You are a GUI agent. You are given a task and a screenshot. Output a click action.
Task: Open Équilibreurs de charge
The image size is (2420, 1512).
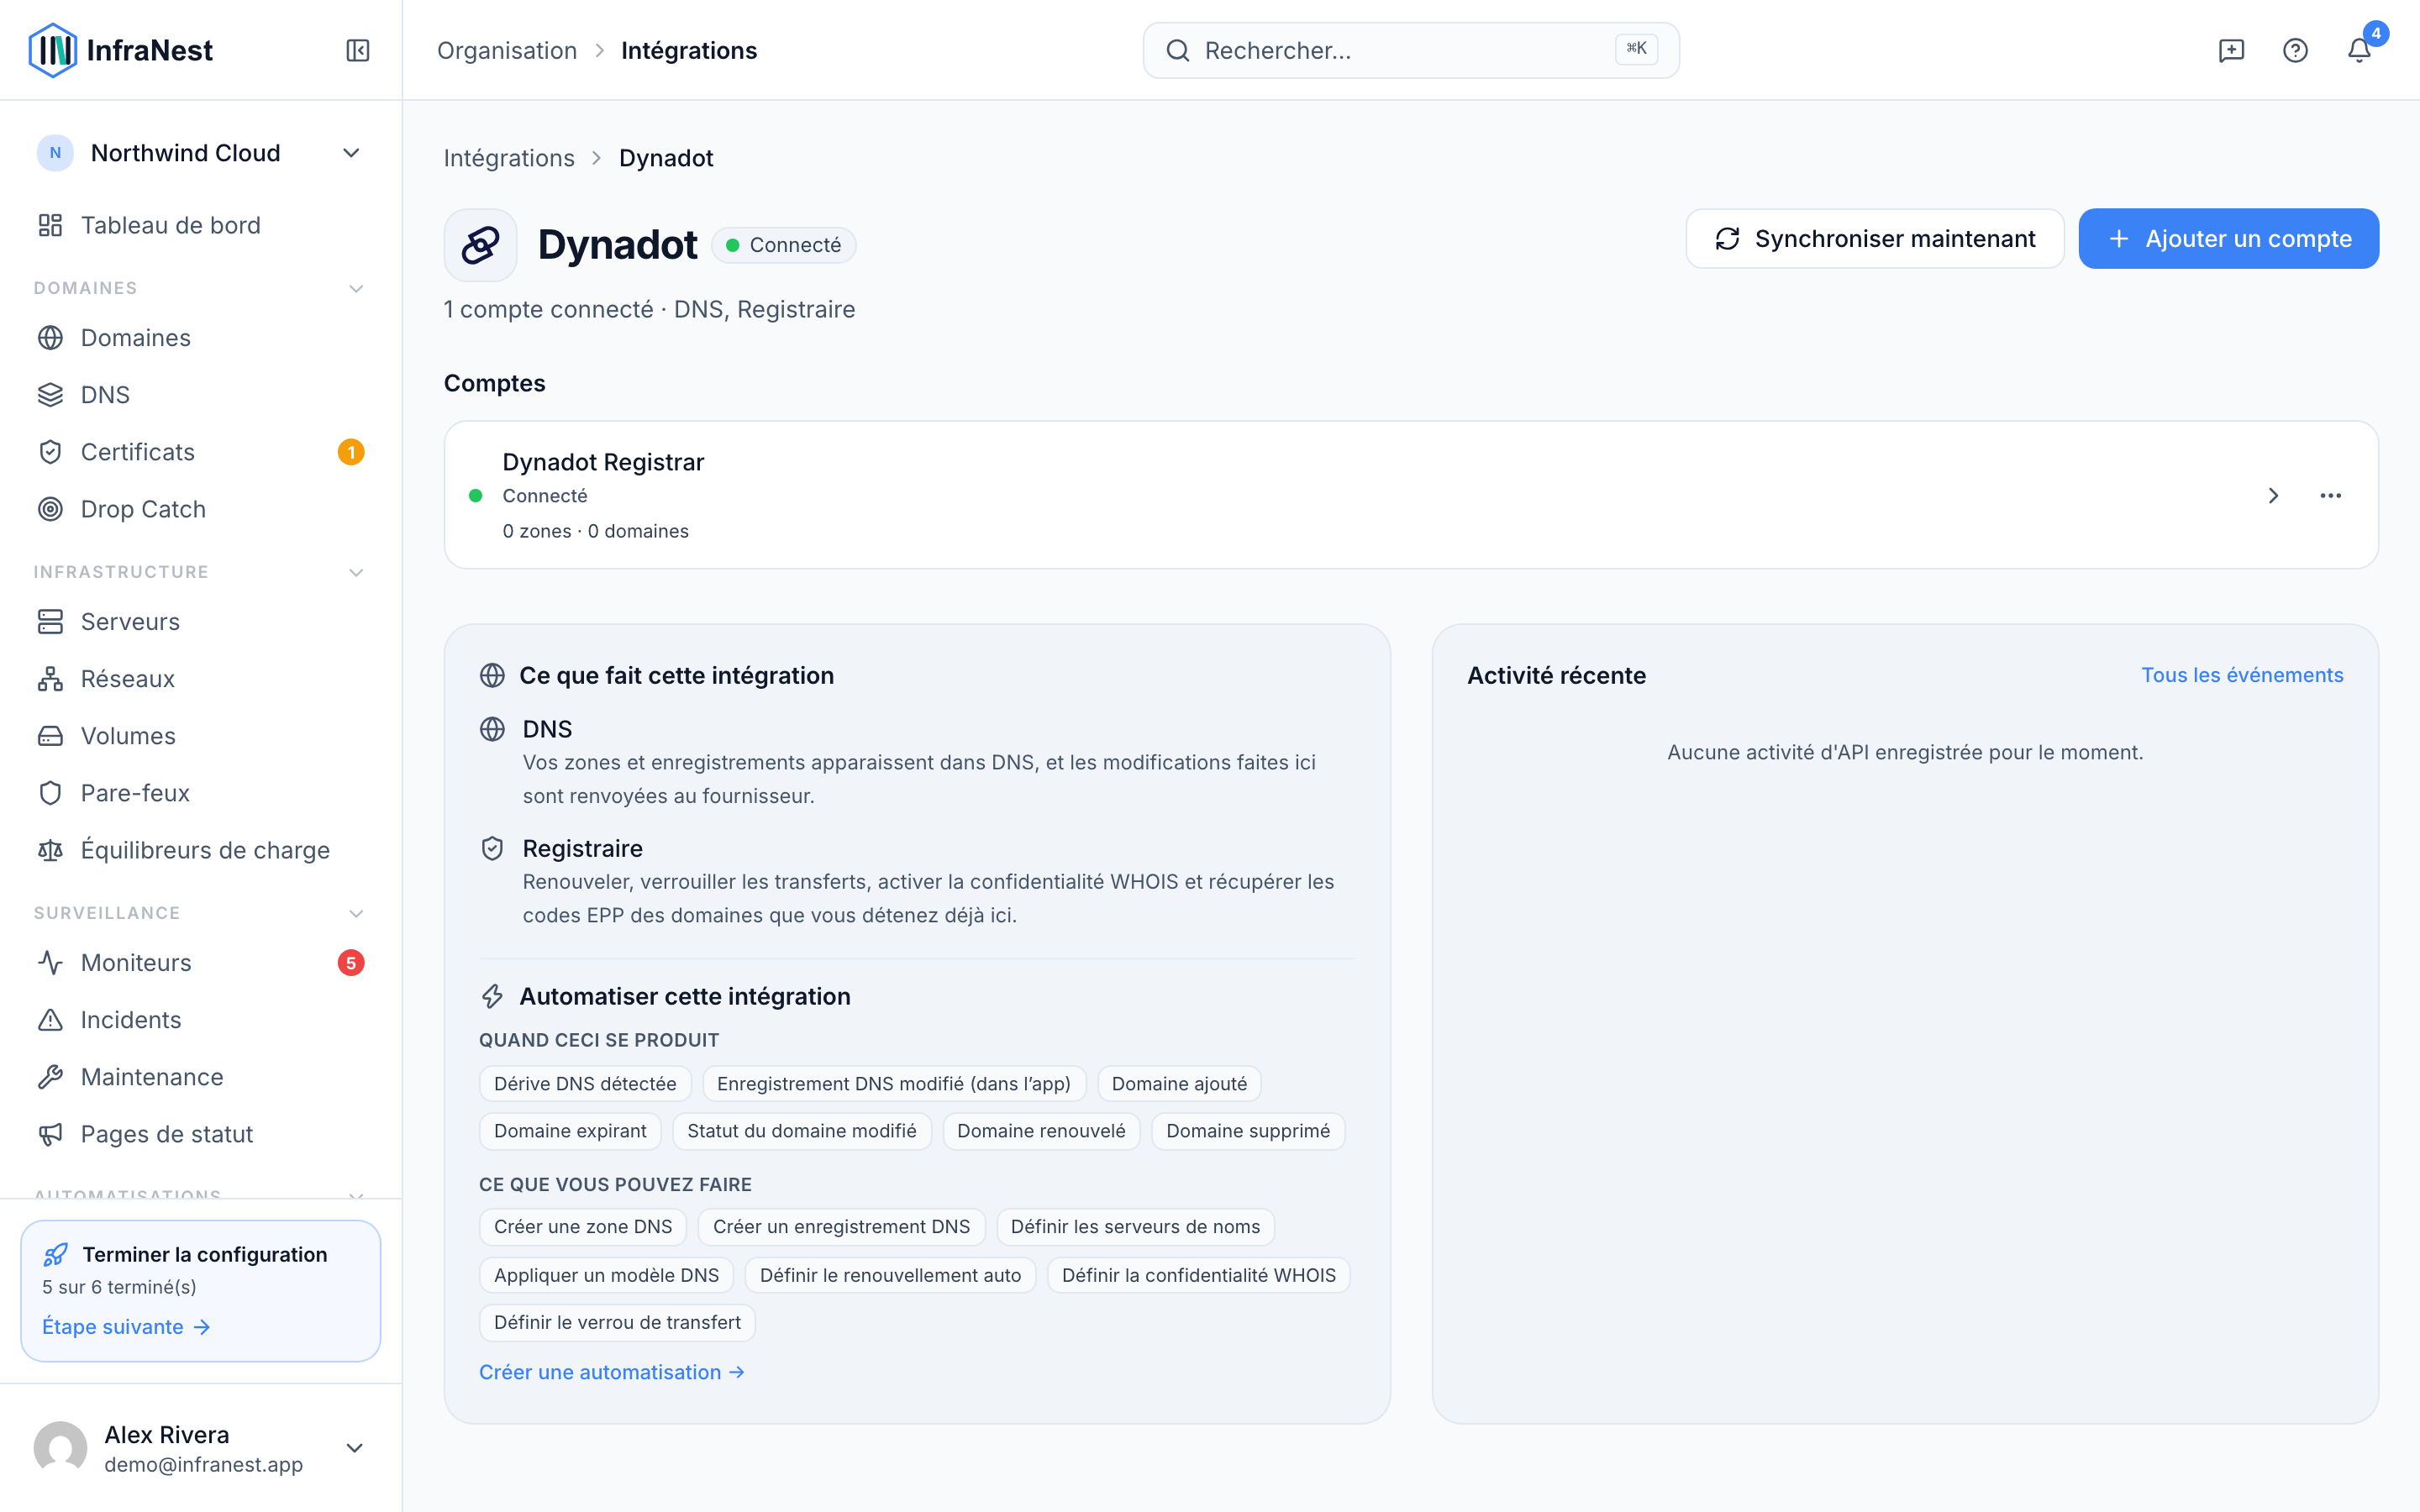pyautogui.click(x=201, y=850)
